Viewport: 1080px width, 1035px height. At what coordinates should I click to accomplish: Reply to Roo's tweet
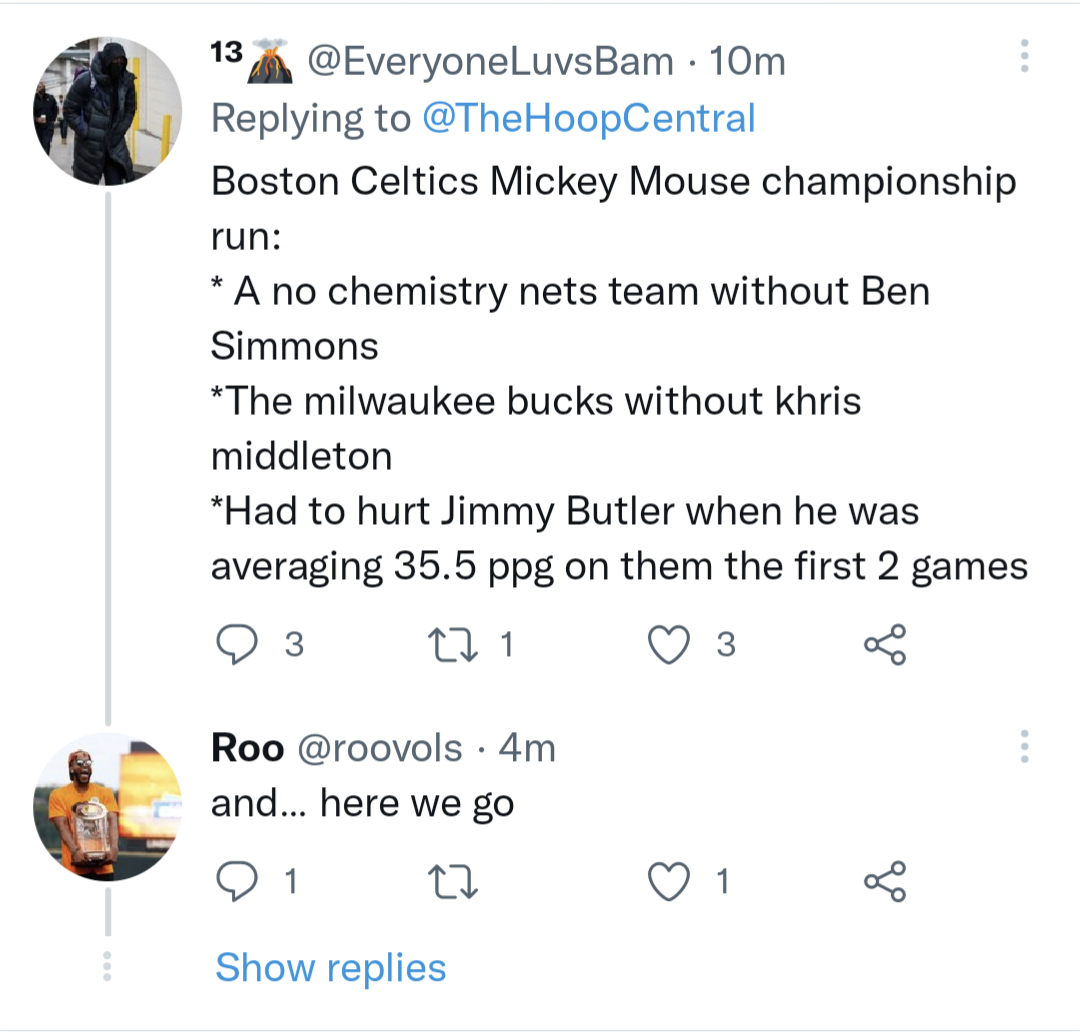click(x=237, y=881)
